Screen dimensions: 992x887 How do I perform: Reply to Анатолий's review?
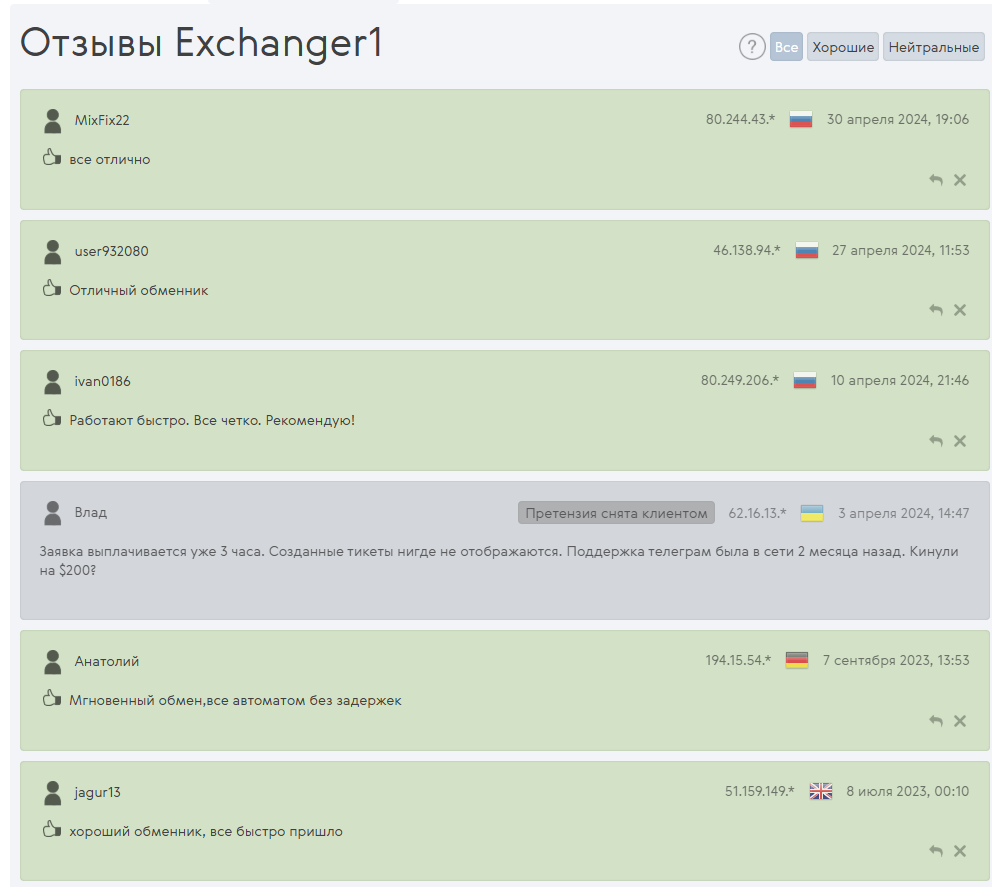[x=936, y=721]
